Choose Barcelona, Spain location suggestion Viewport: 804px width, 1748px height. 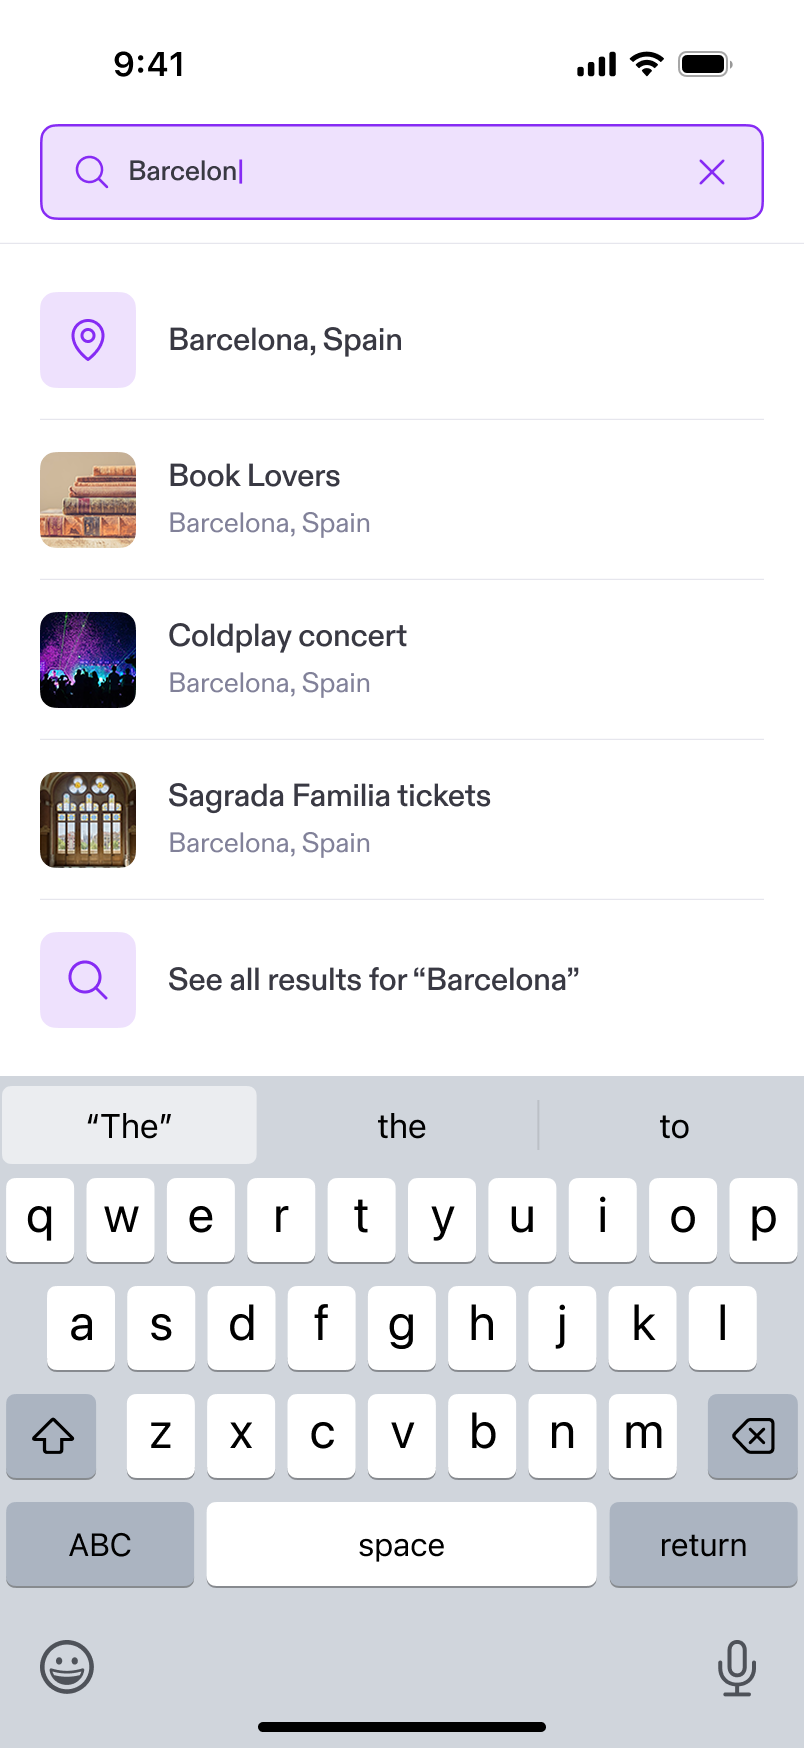click(286, 340)
